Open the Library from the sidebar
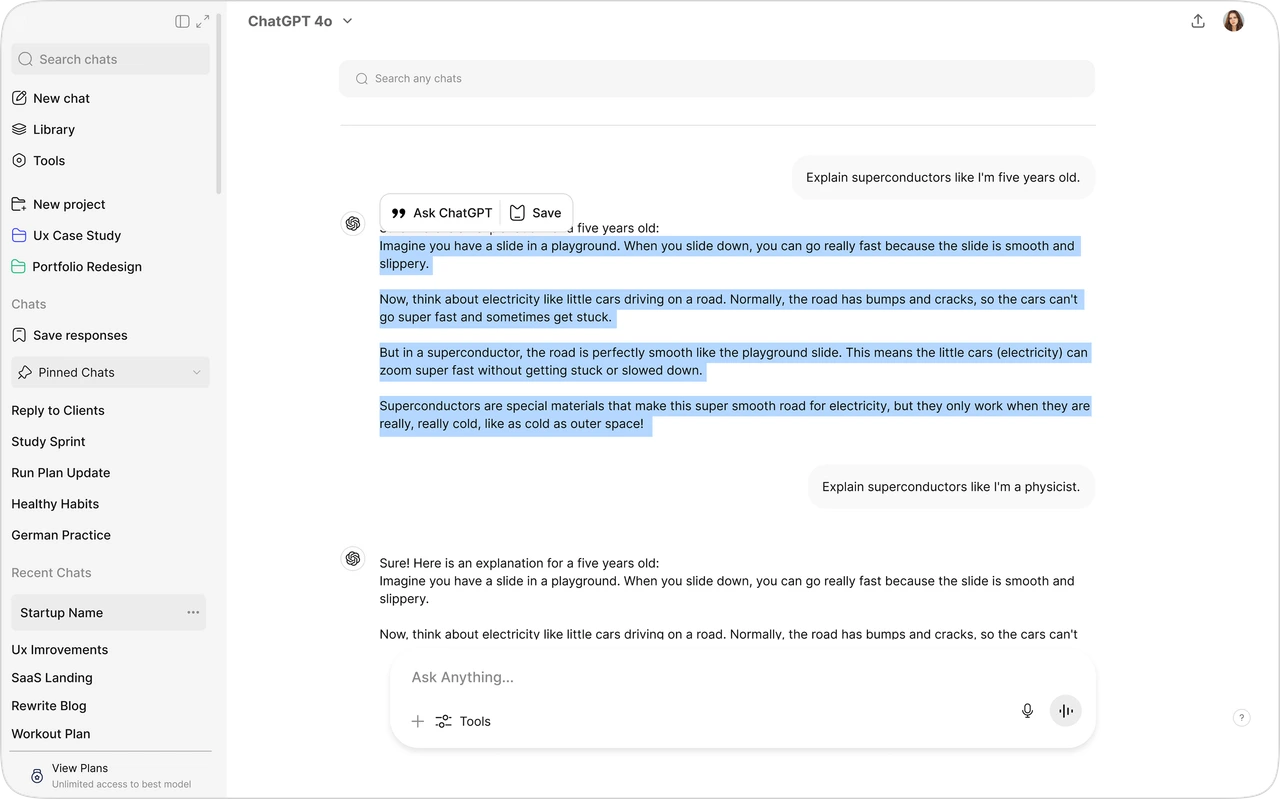The image size is (1280, 799). click(x=54, y=129)
